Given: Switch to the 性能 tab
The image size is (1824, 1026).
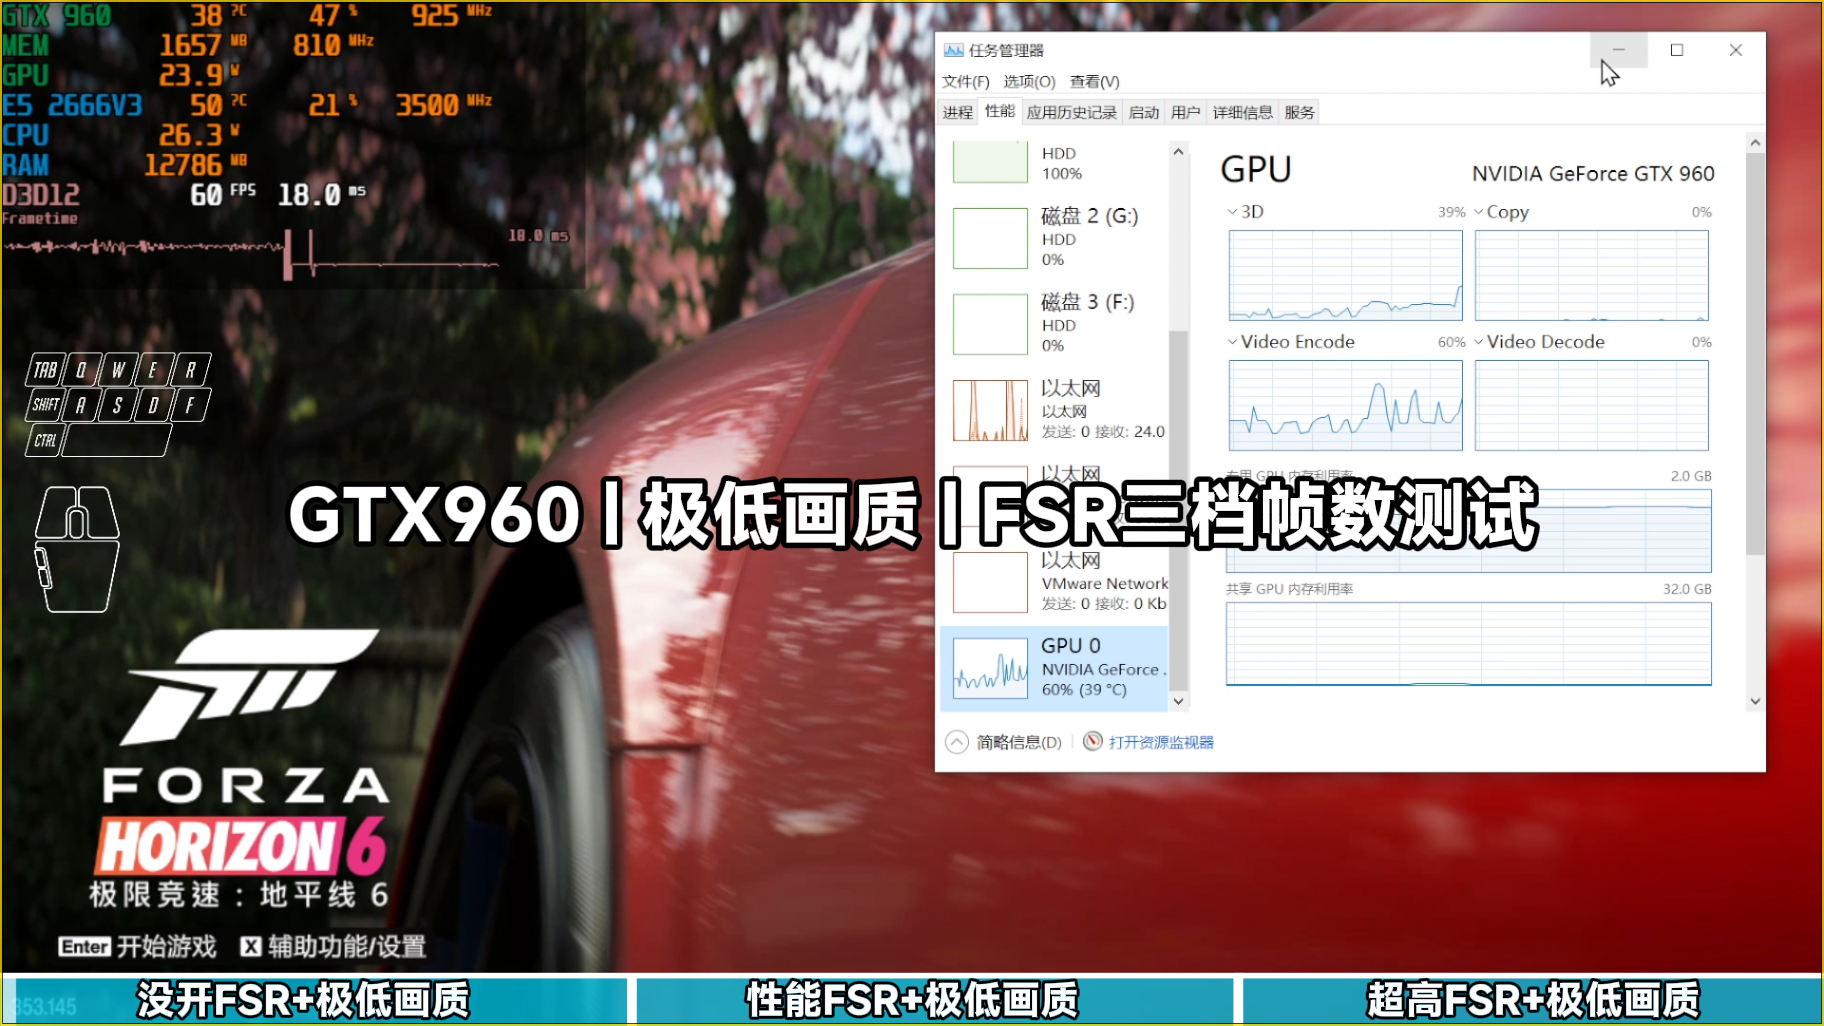Looking at the screenshot, I should tap(999, 111).
